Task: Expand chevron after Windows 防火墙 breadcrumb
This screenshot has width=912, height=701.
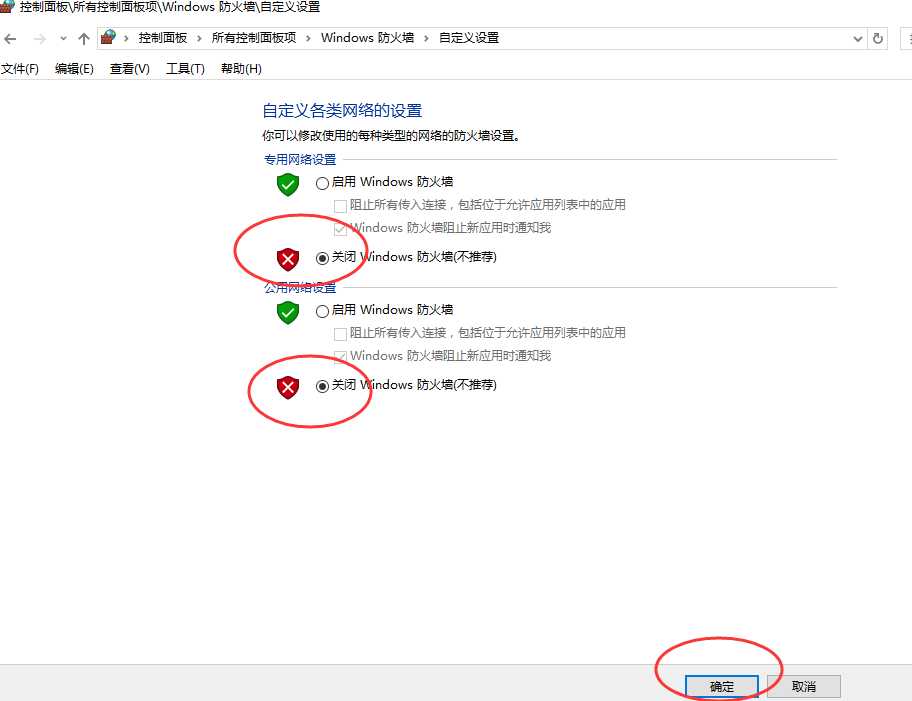Action: coord(426,38)
